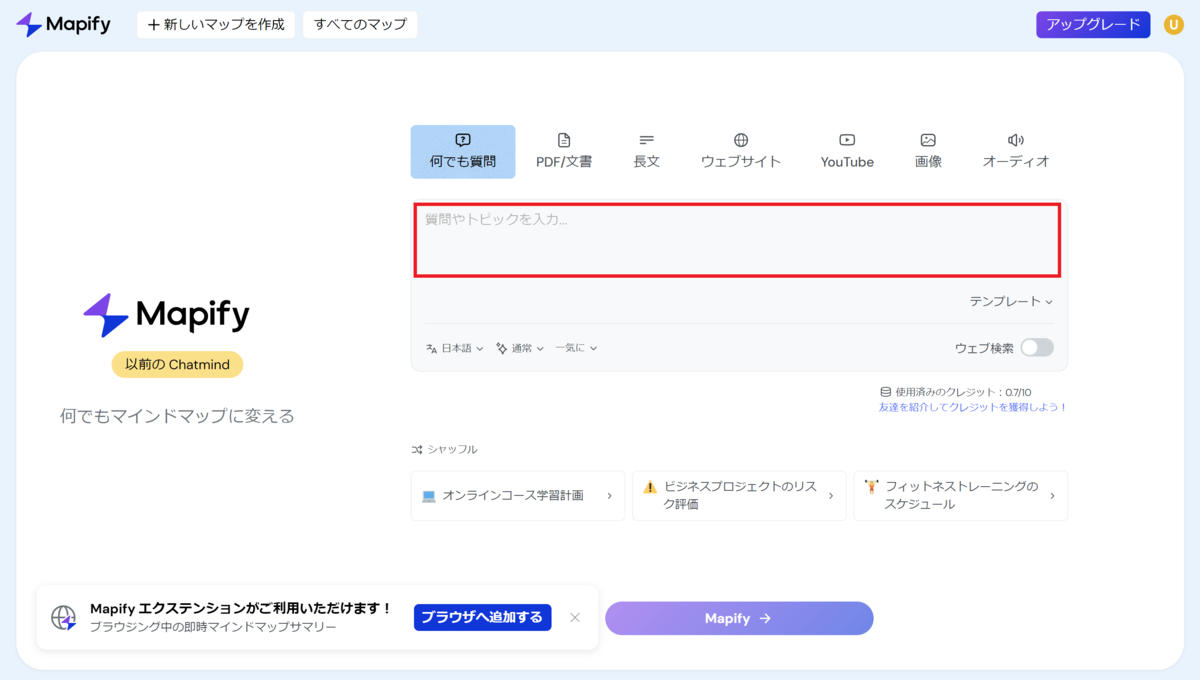Click the 質問やトピックを入力 input field
The height and width of the screenshot is (680, 1200).
pos(738,238)
